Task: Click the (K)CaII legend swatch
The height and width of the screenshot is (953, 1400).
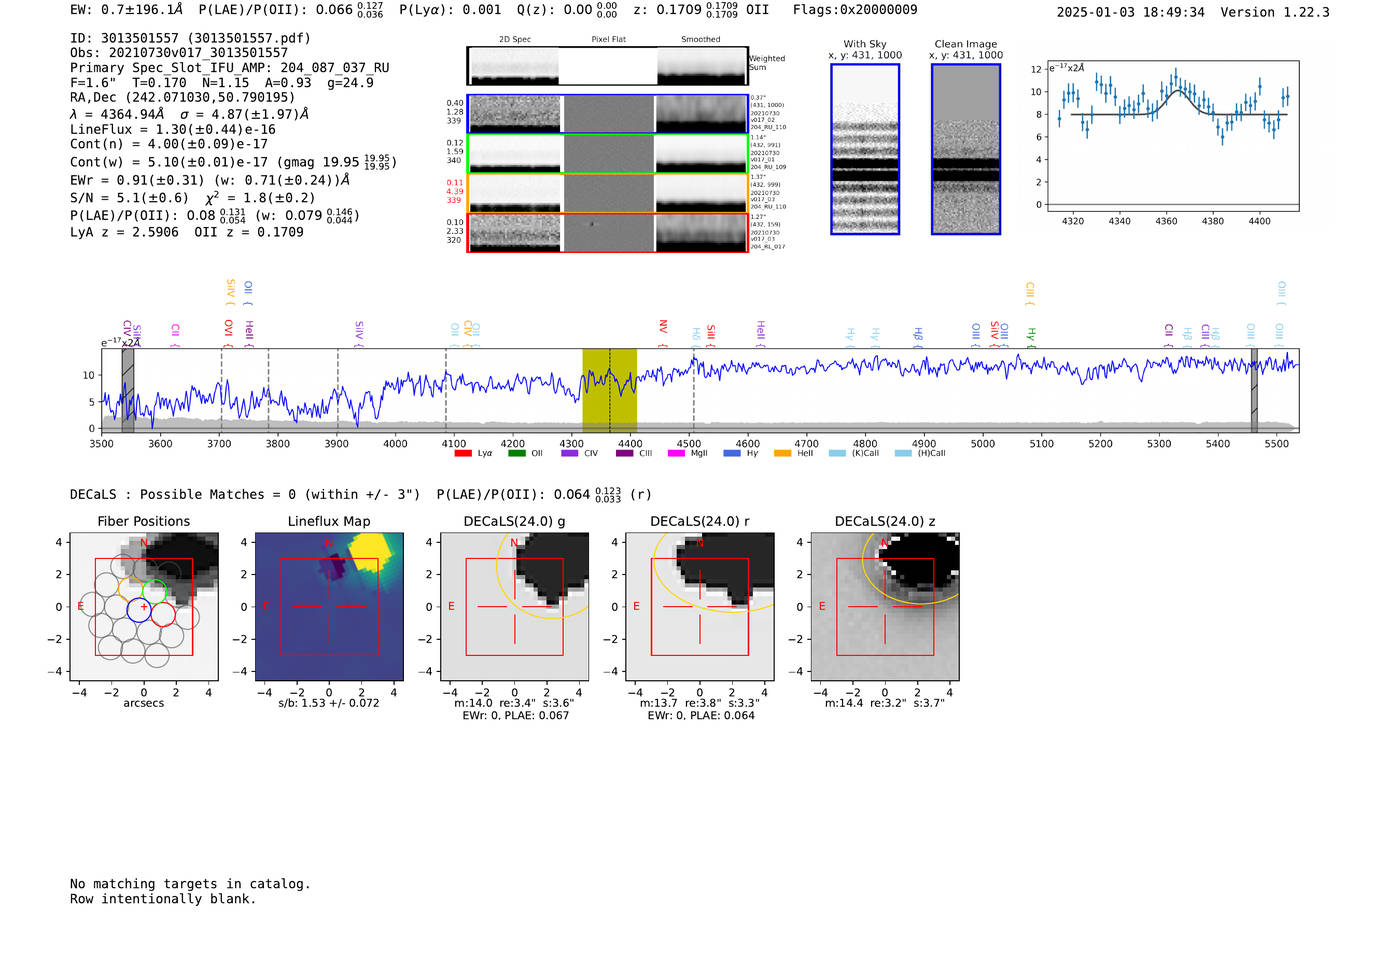Action: (837, 454)
